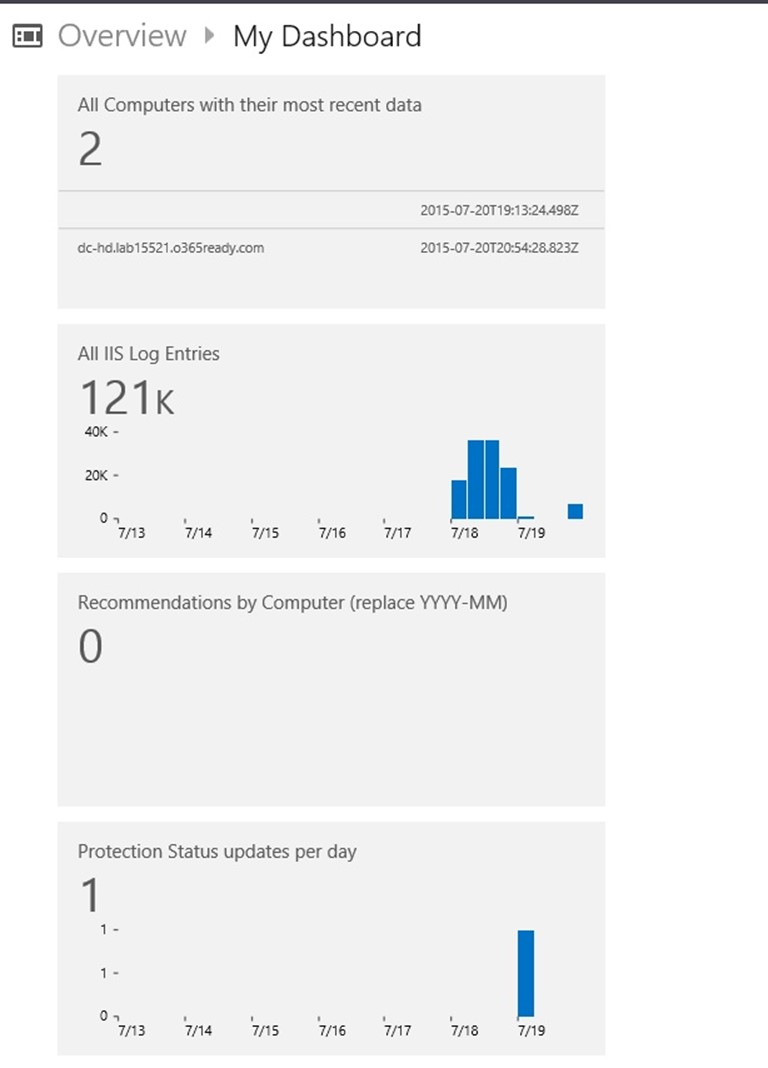Click the 7/19 bar in Protection Status chart
The width and height of the screenshot is (768, 1068).
click(526, 972)
